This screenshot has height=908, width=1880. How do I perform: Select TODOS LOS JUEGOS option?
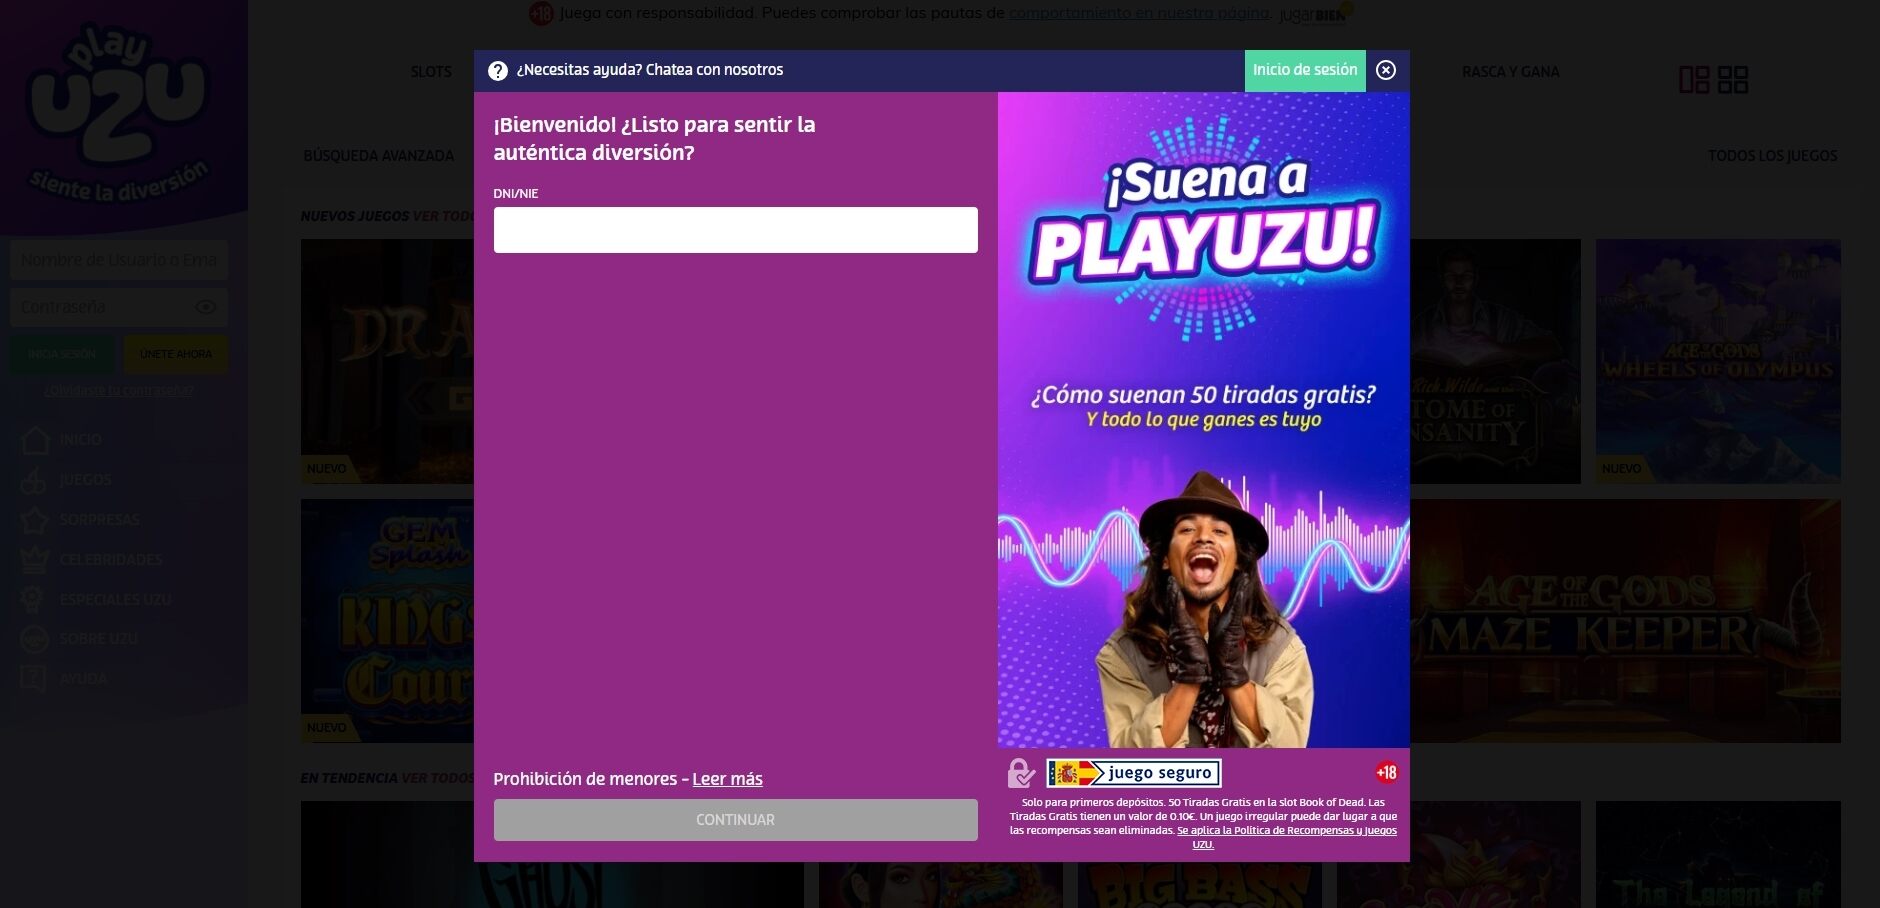click(1773, 156)
